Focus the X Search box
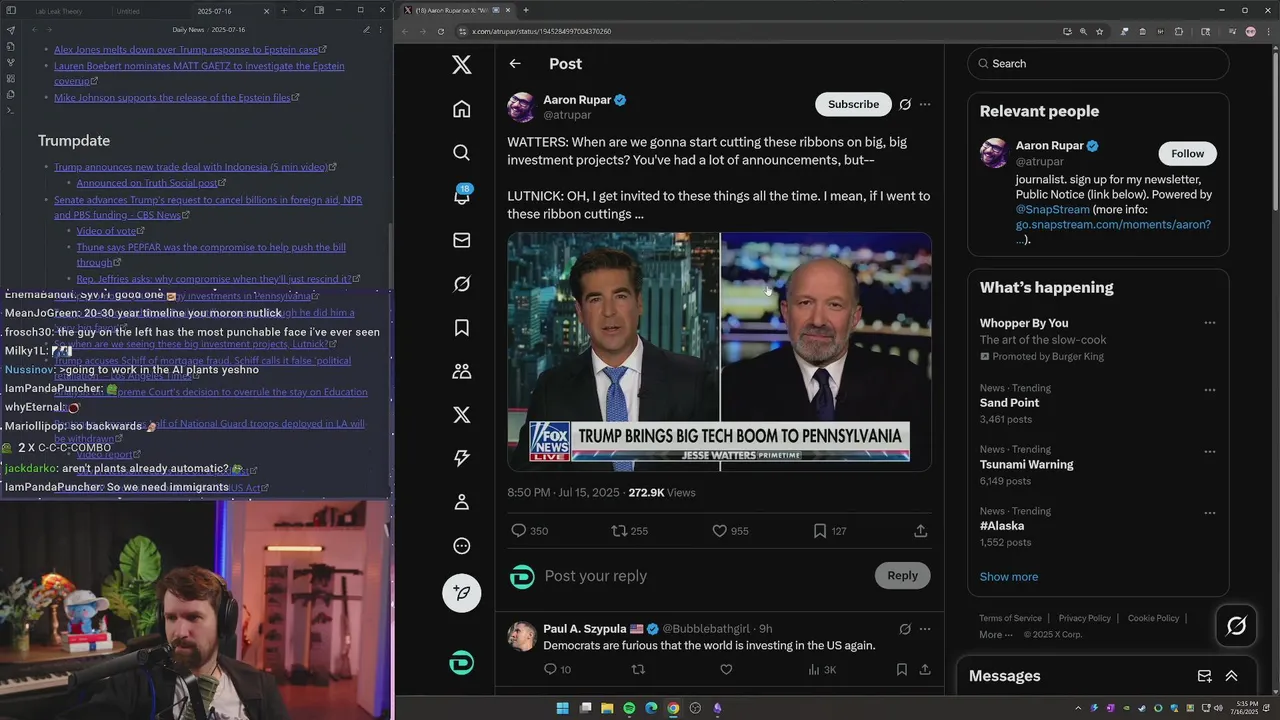 1097,64
